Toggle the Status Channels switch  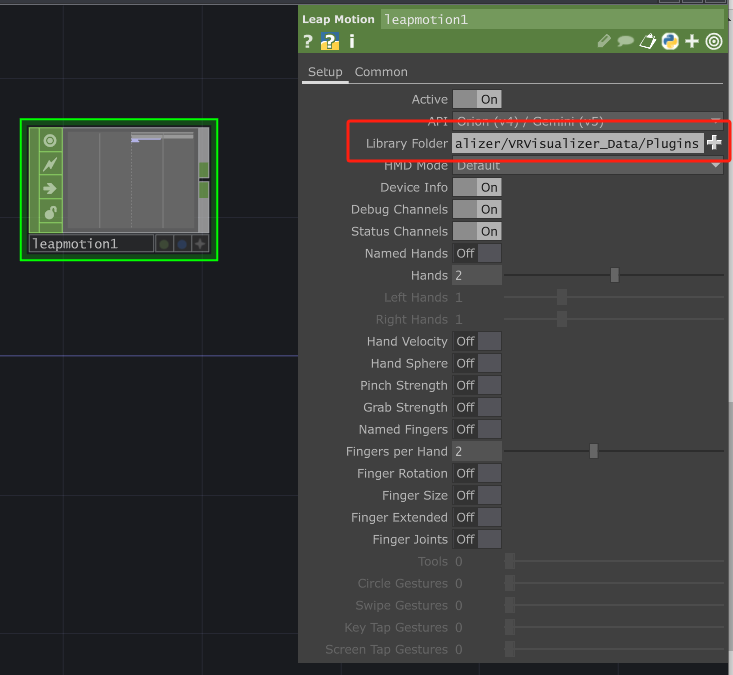(x=477, y=231)
